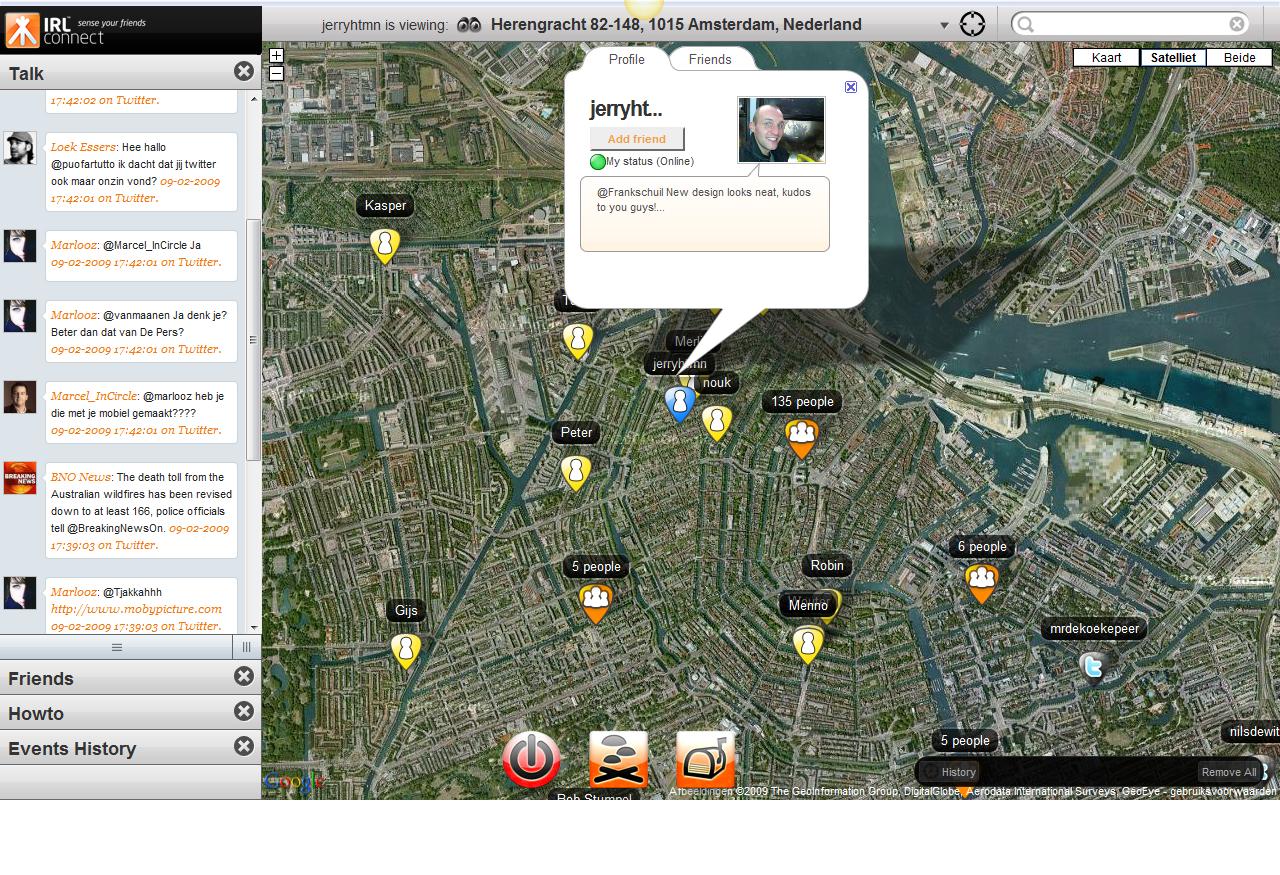Switch map view to Beide

pyautogui.click(x=1239, y=58)
